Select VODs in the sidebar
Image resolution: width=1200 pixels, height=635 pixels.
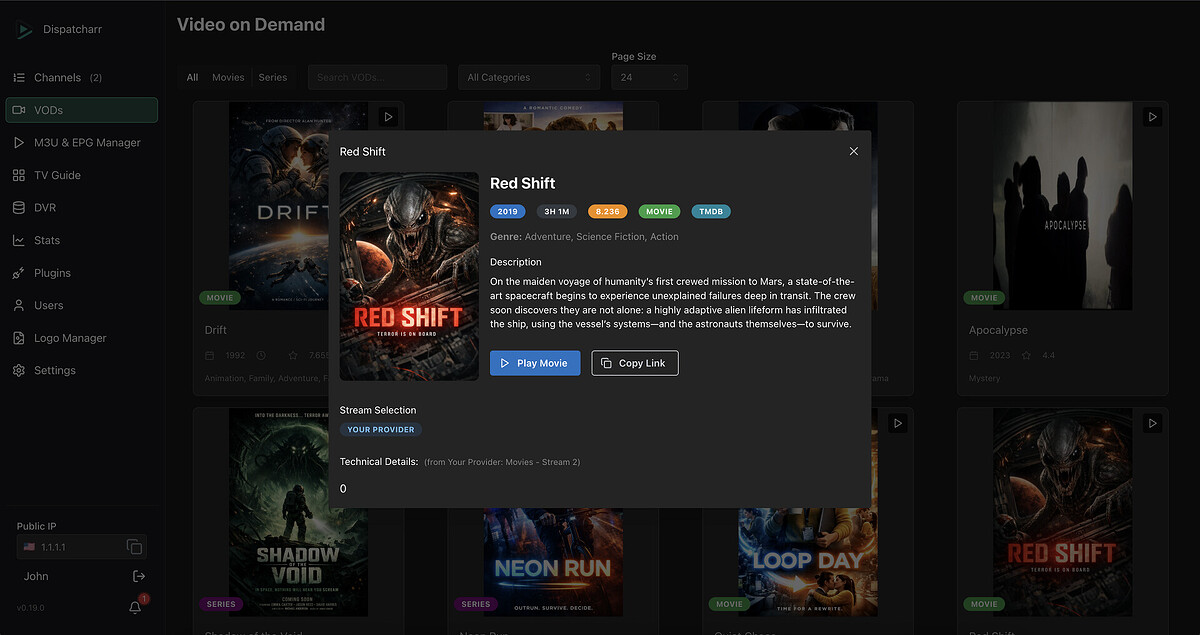pos(82,110)
